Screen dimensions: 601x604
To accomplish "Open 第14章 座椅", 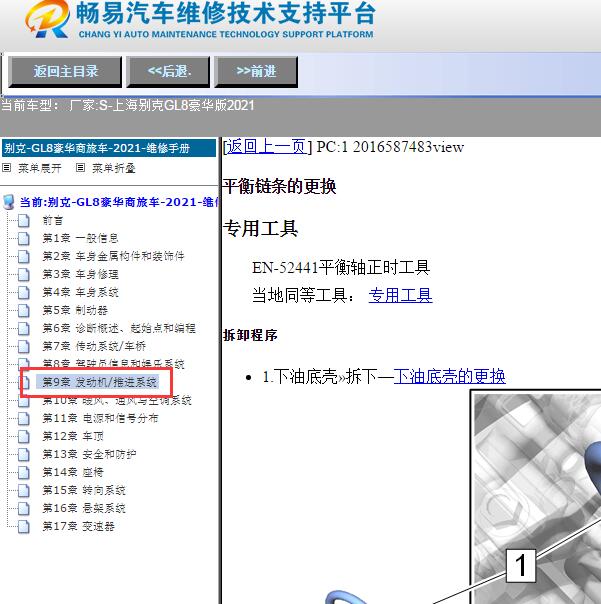I will 73,472.
